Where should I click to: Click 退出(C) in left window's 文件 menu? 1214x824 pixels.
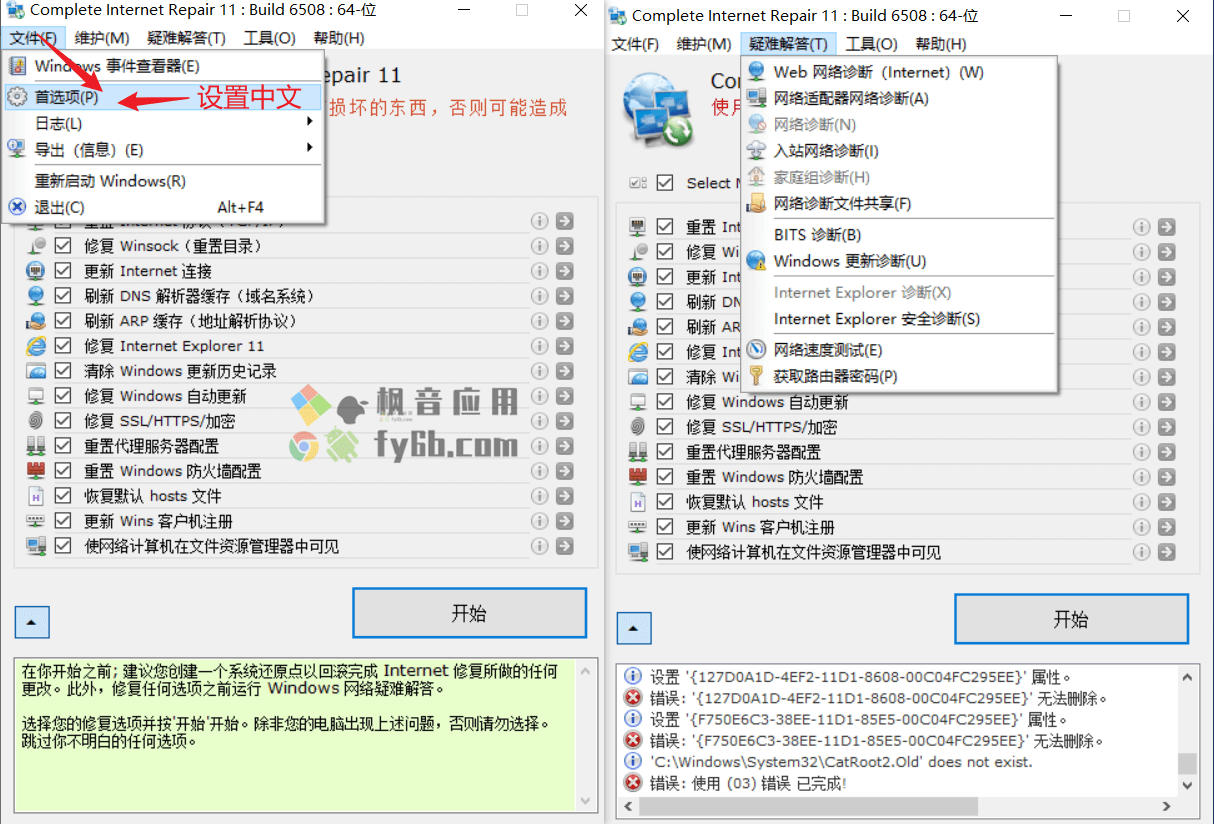(x=163, y=207)
